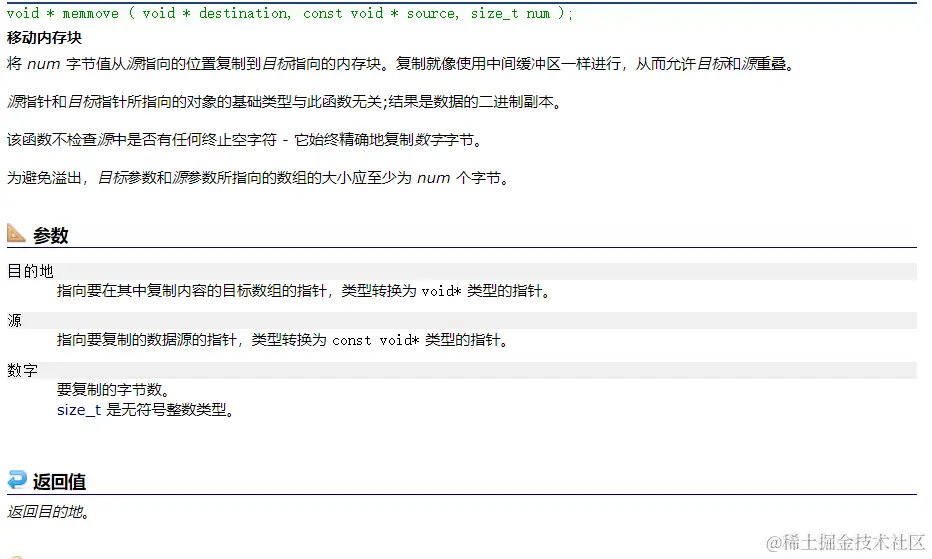Click the 目的地 description mentioning void* pointer

click(x=303, y=291)
